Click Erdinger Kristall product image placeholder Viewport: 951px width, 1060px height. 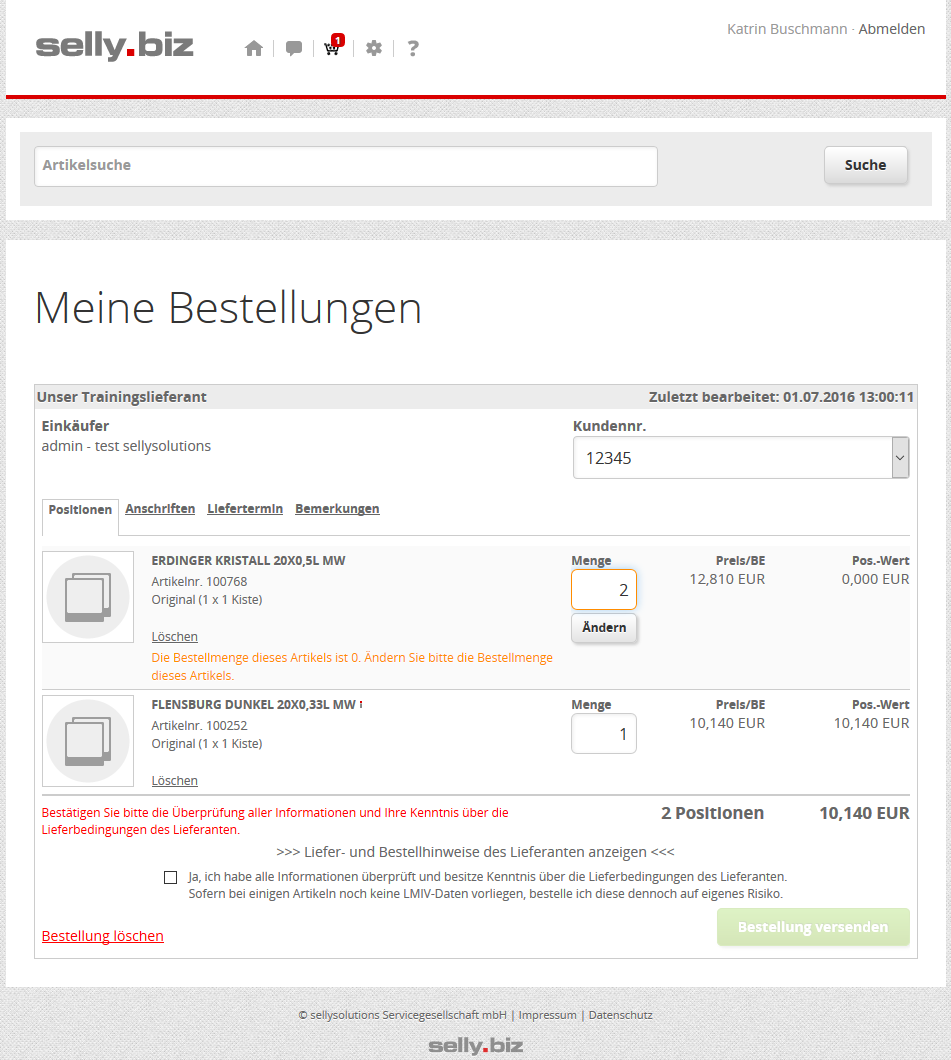(x=88, y=597)
